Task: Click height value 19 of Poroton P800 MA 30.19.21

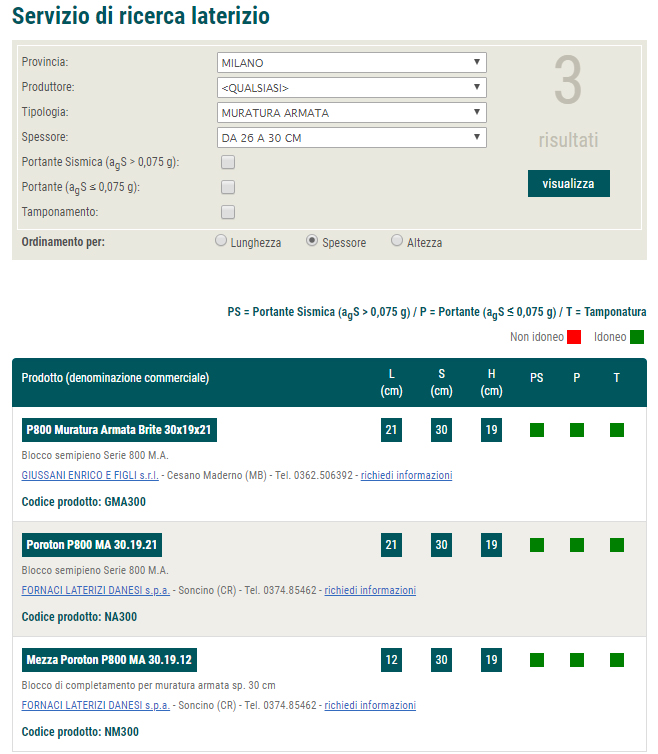Action: coord(492,545)
